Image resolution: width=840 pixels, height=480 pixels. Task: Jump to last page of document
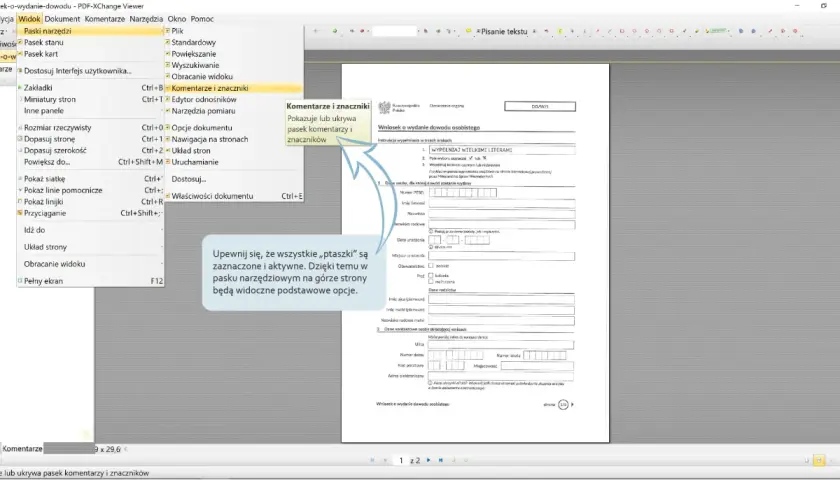click(441, 460)
